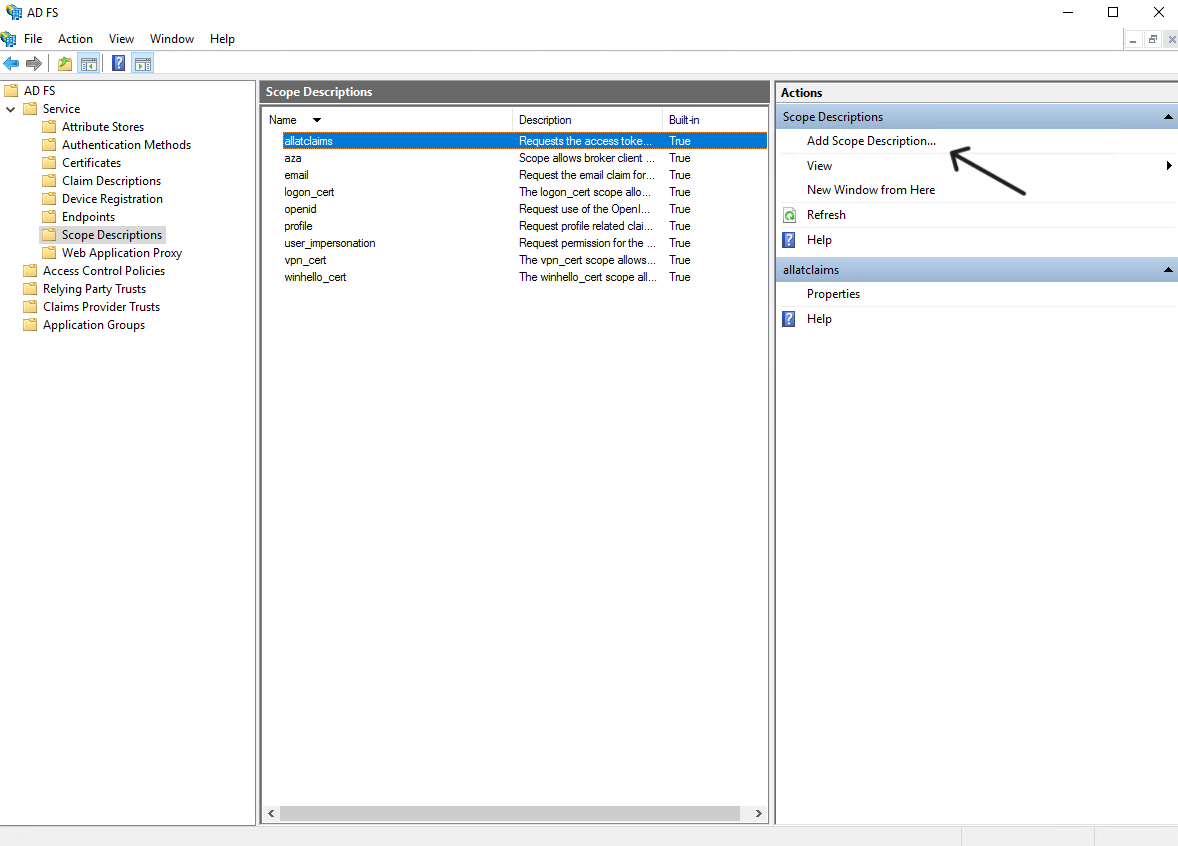
Task: Open Properties for allatclaims
Action: [833, 295]
